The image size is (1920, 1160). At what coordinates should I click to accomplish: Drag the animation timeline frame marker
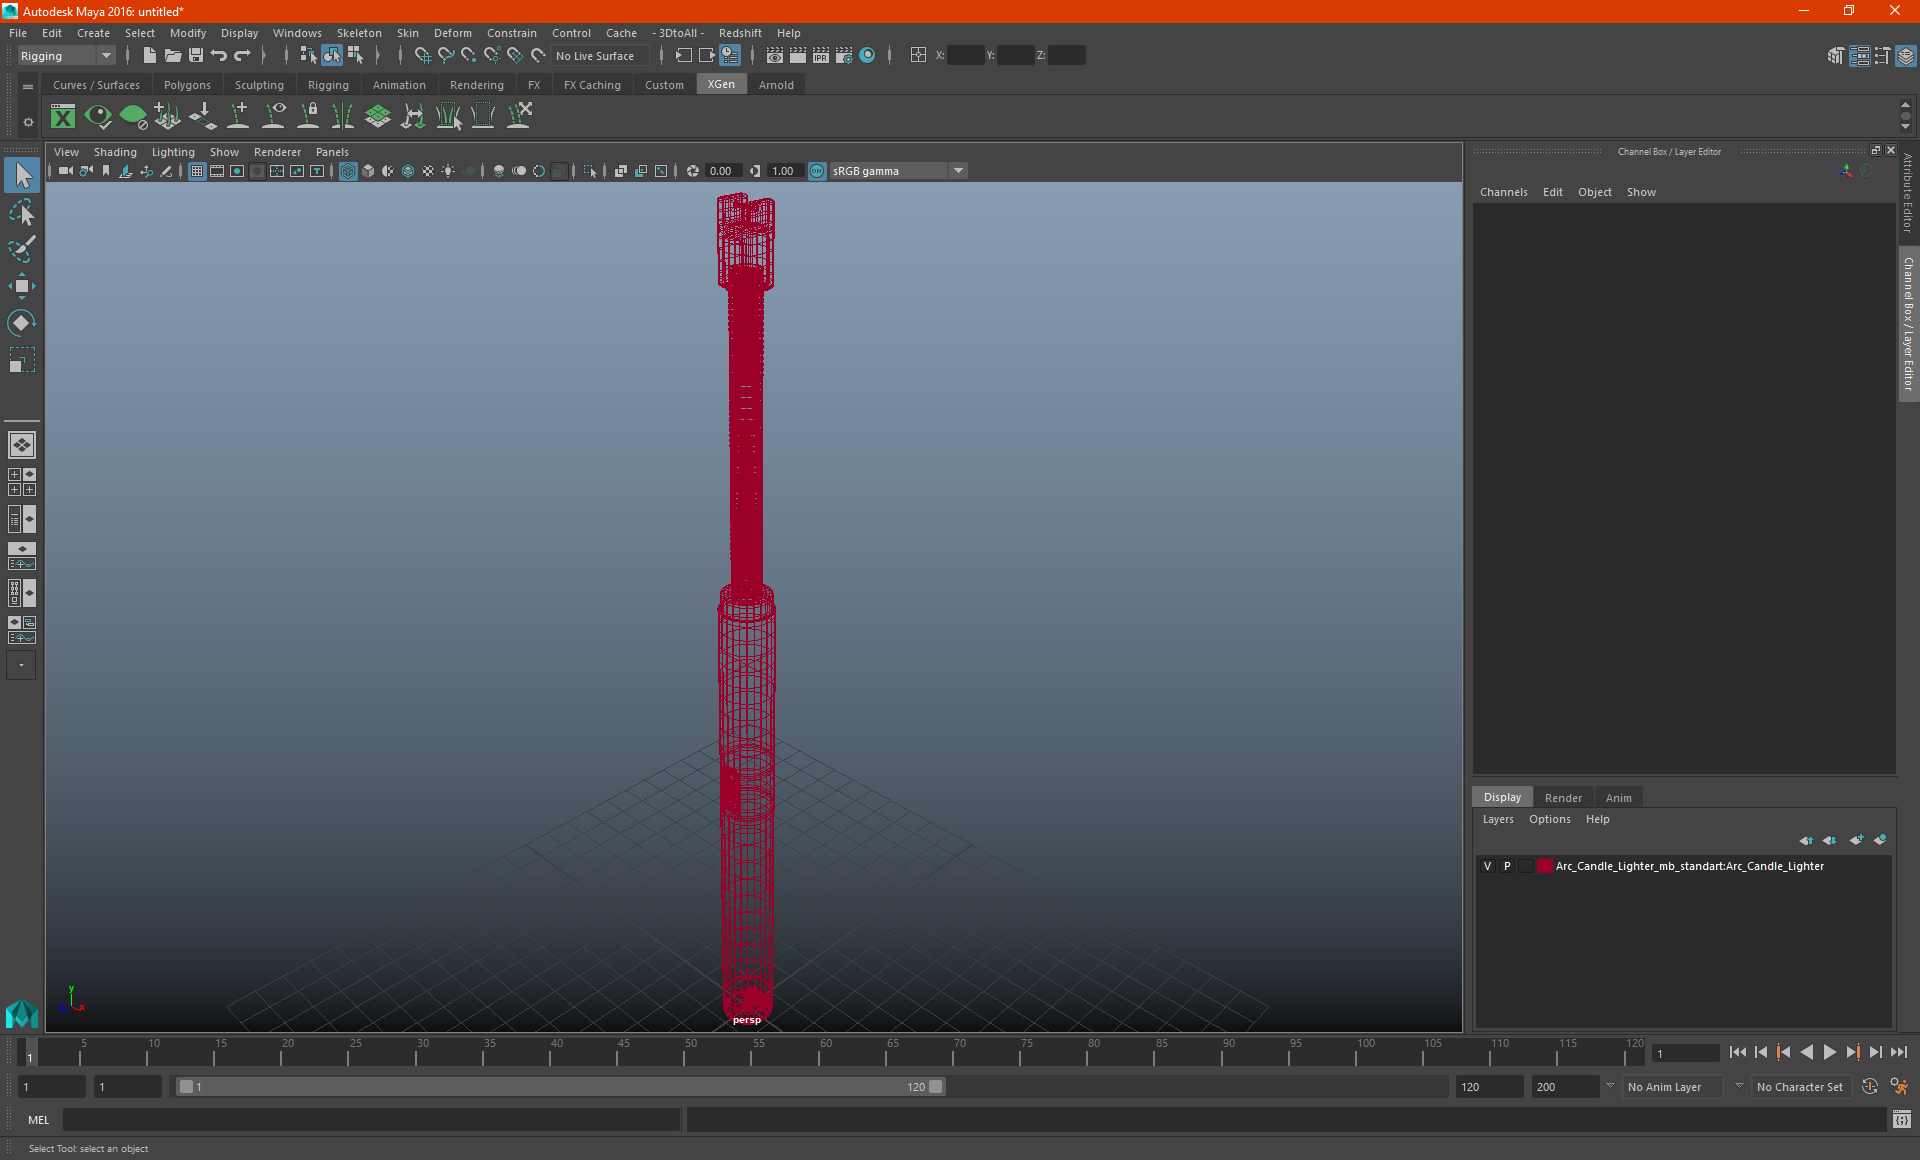[29, 1053]
